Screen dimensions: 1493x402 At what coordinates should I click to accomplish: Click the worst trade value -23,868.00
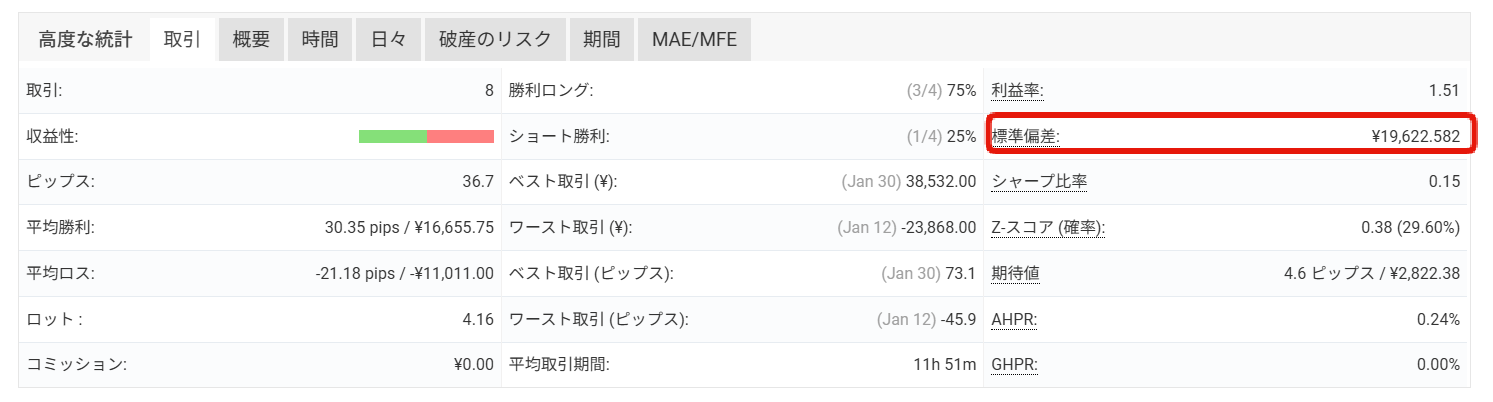[938, 228]
